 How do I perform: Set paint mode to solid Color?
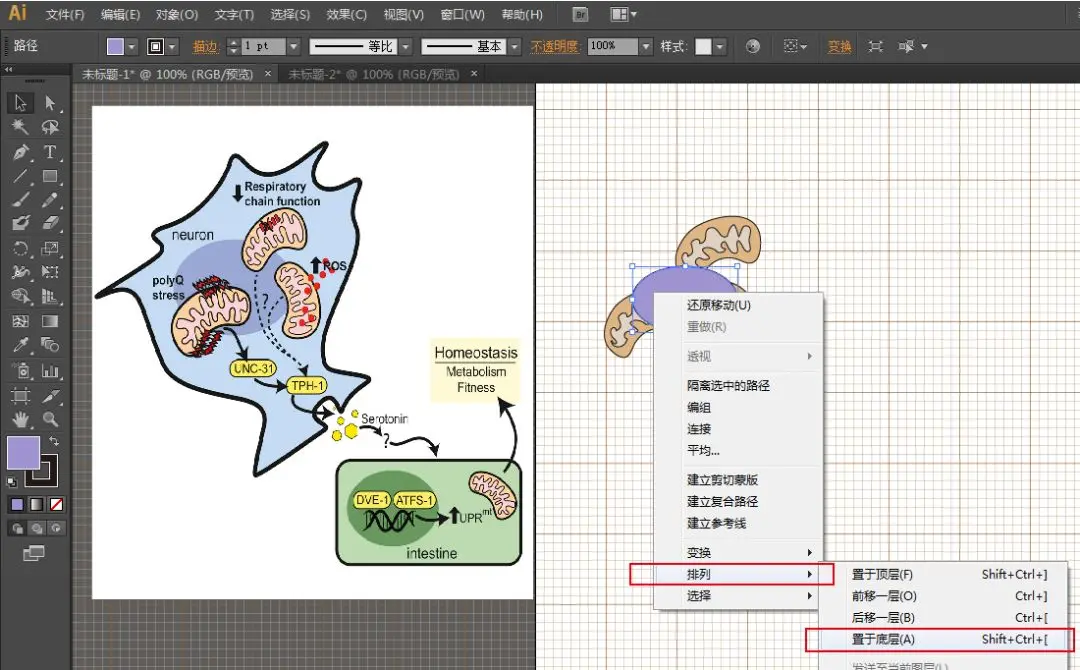pos(17,504)
